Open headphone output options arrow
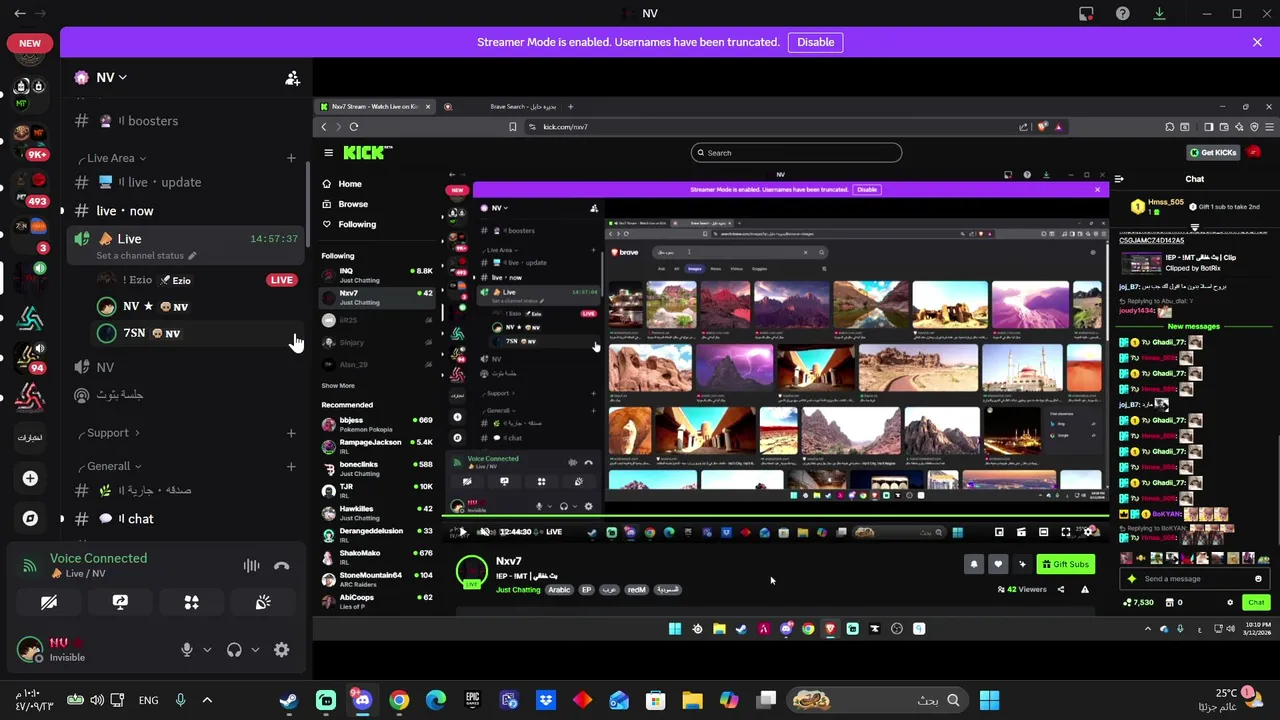The width and height of the screenshot is (1280, 720). click(255, 649)
